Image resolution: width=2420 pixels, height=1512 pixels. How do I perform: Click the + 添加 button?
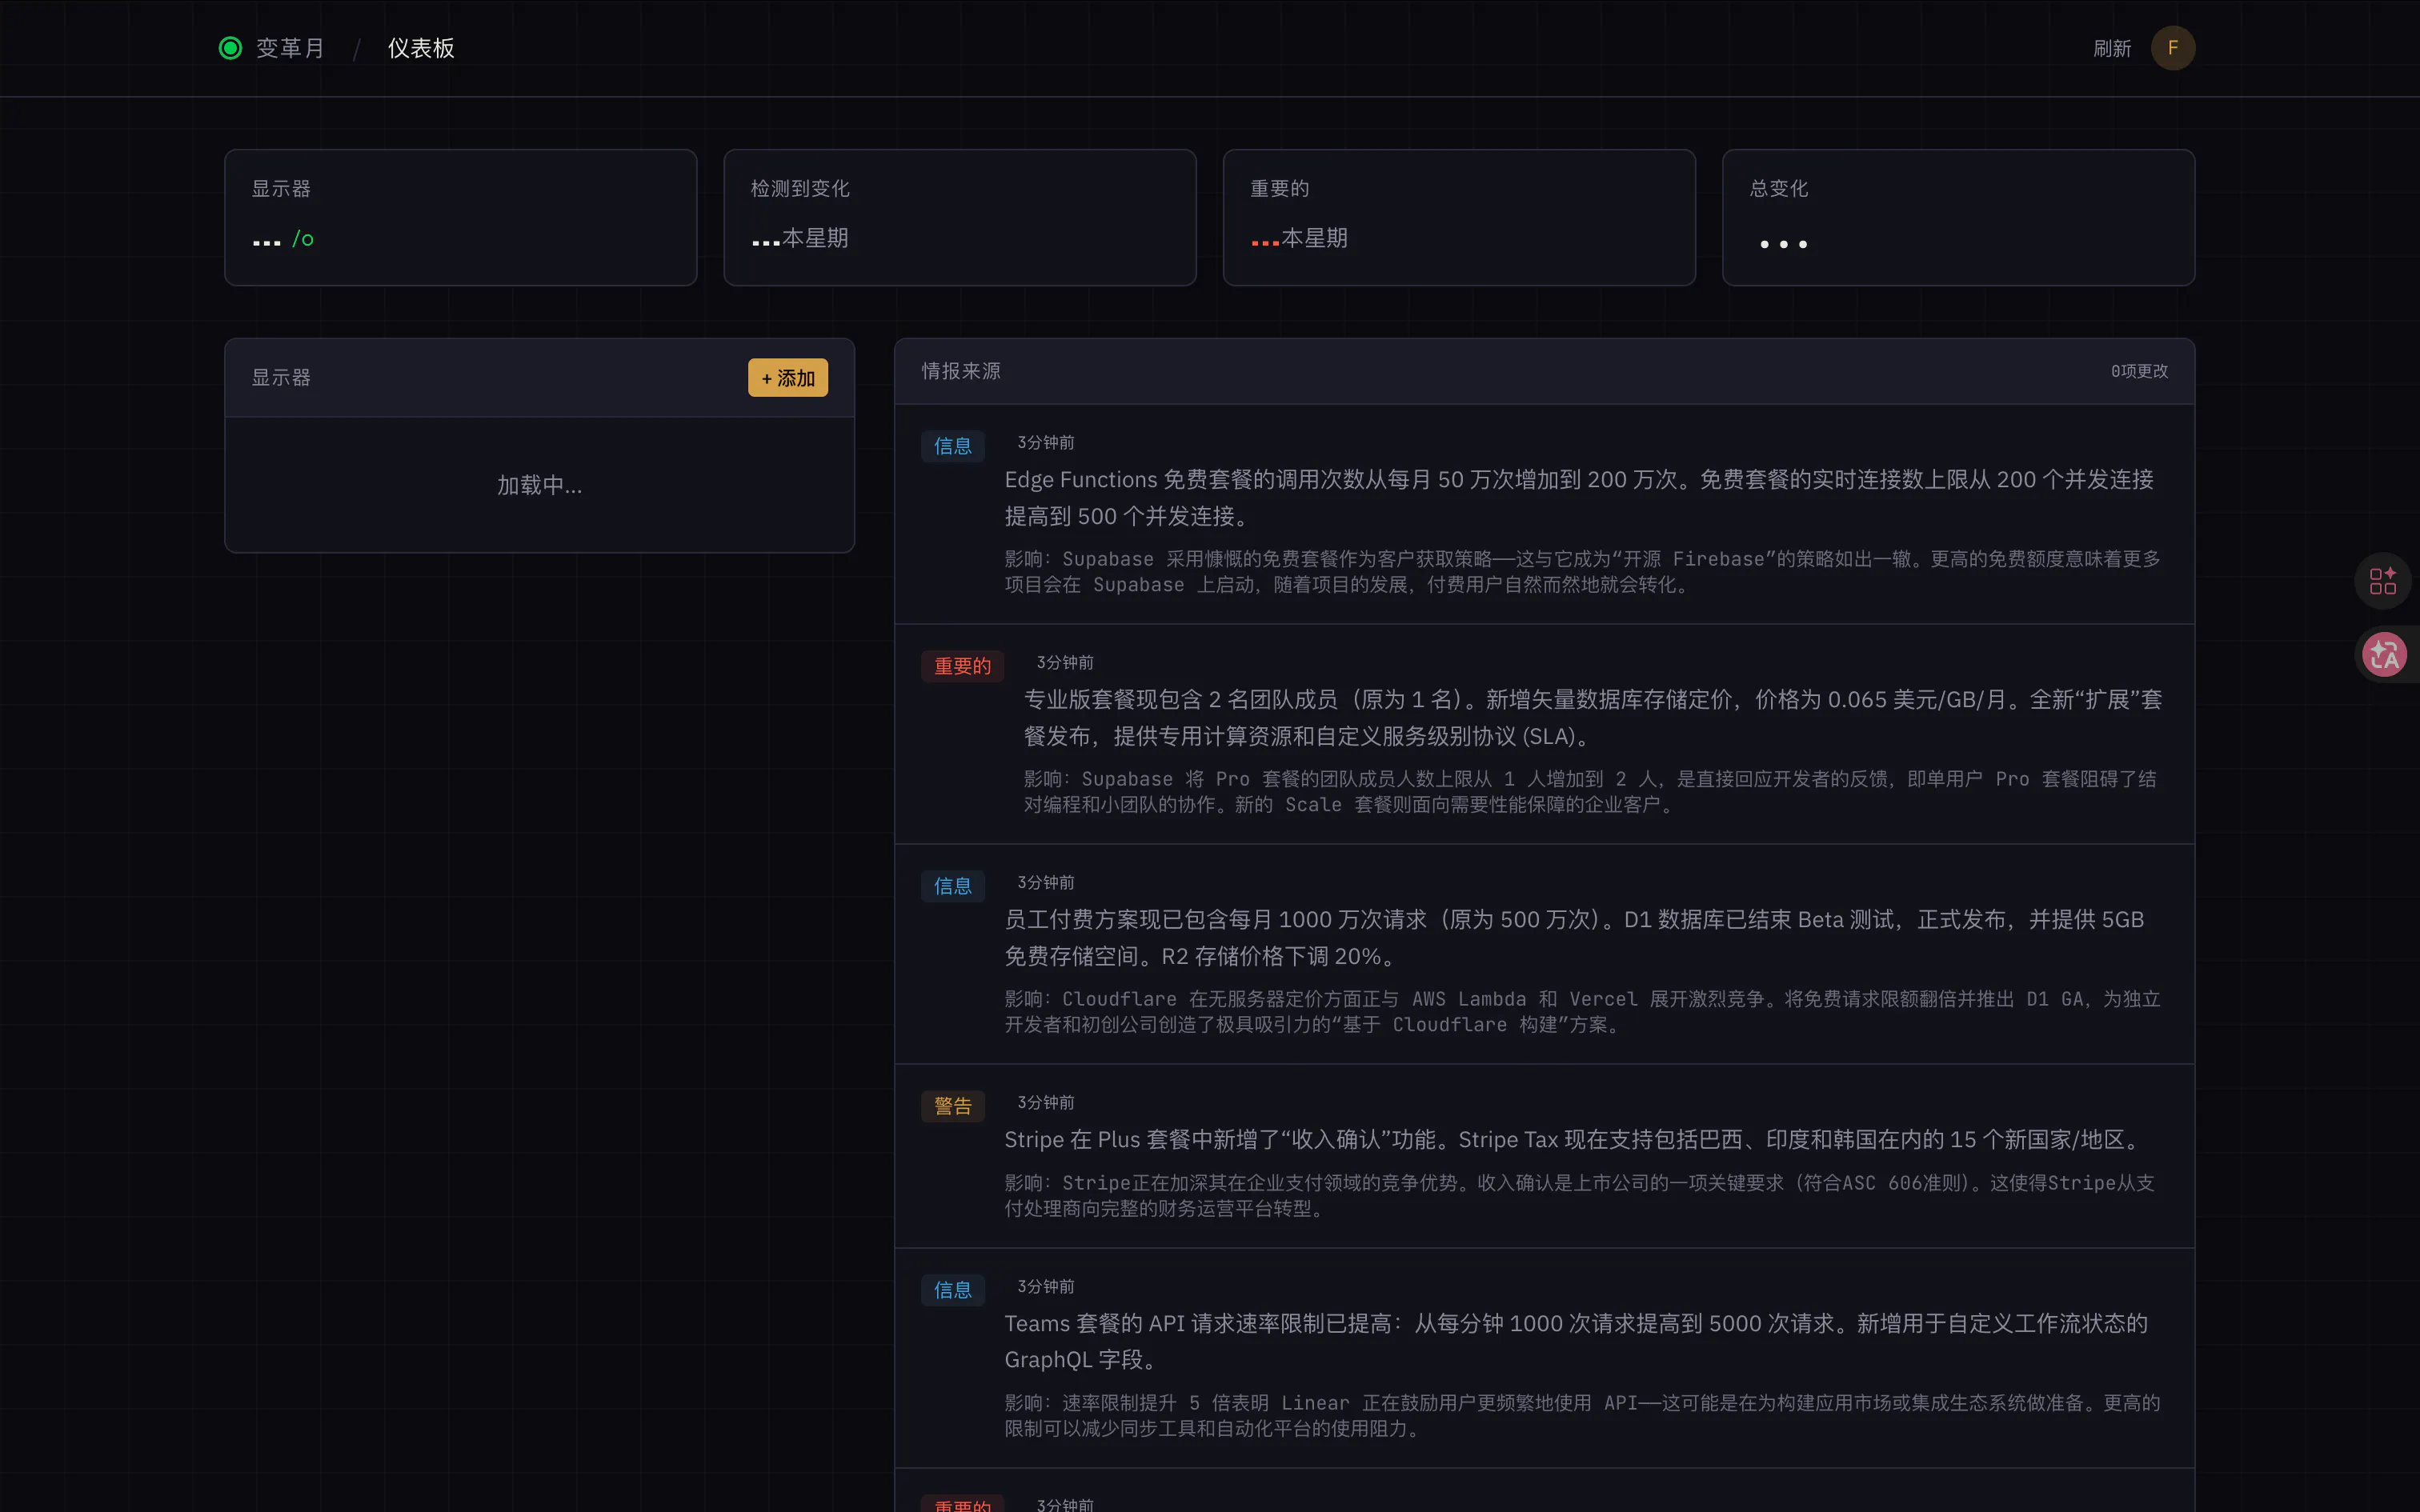[788, 378]
